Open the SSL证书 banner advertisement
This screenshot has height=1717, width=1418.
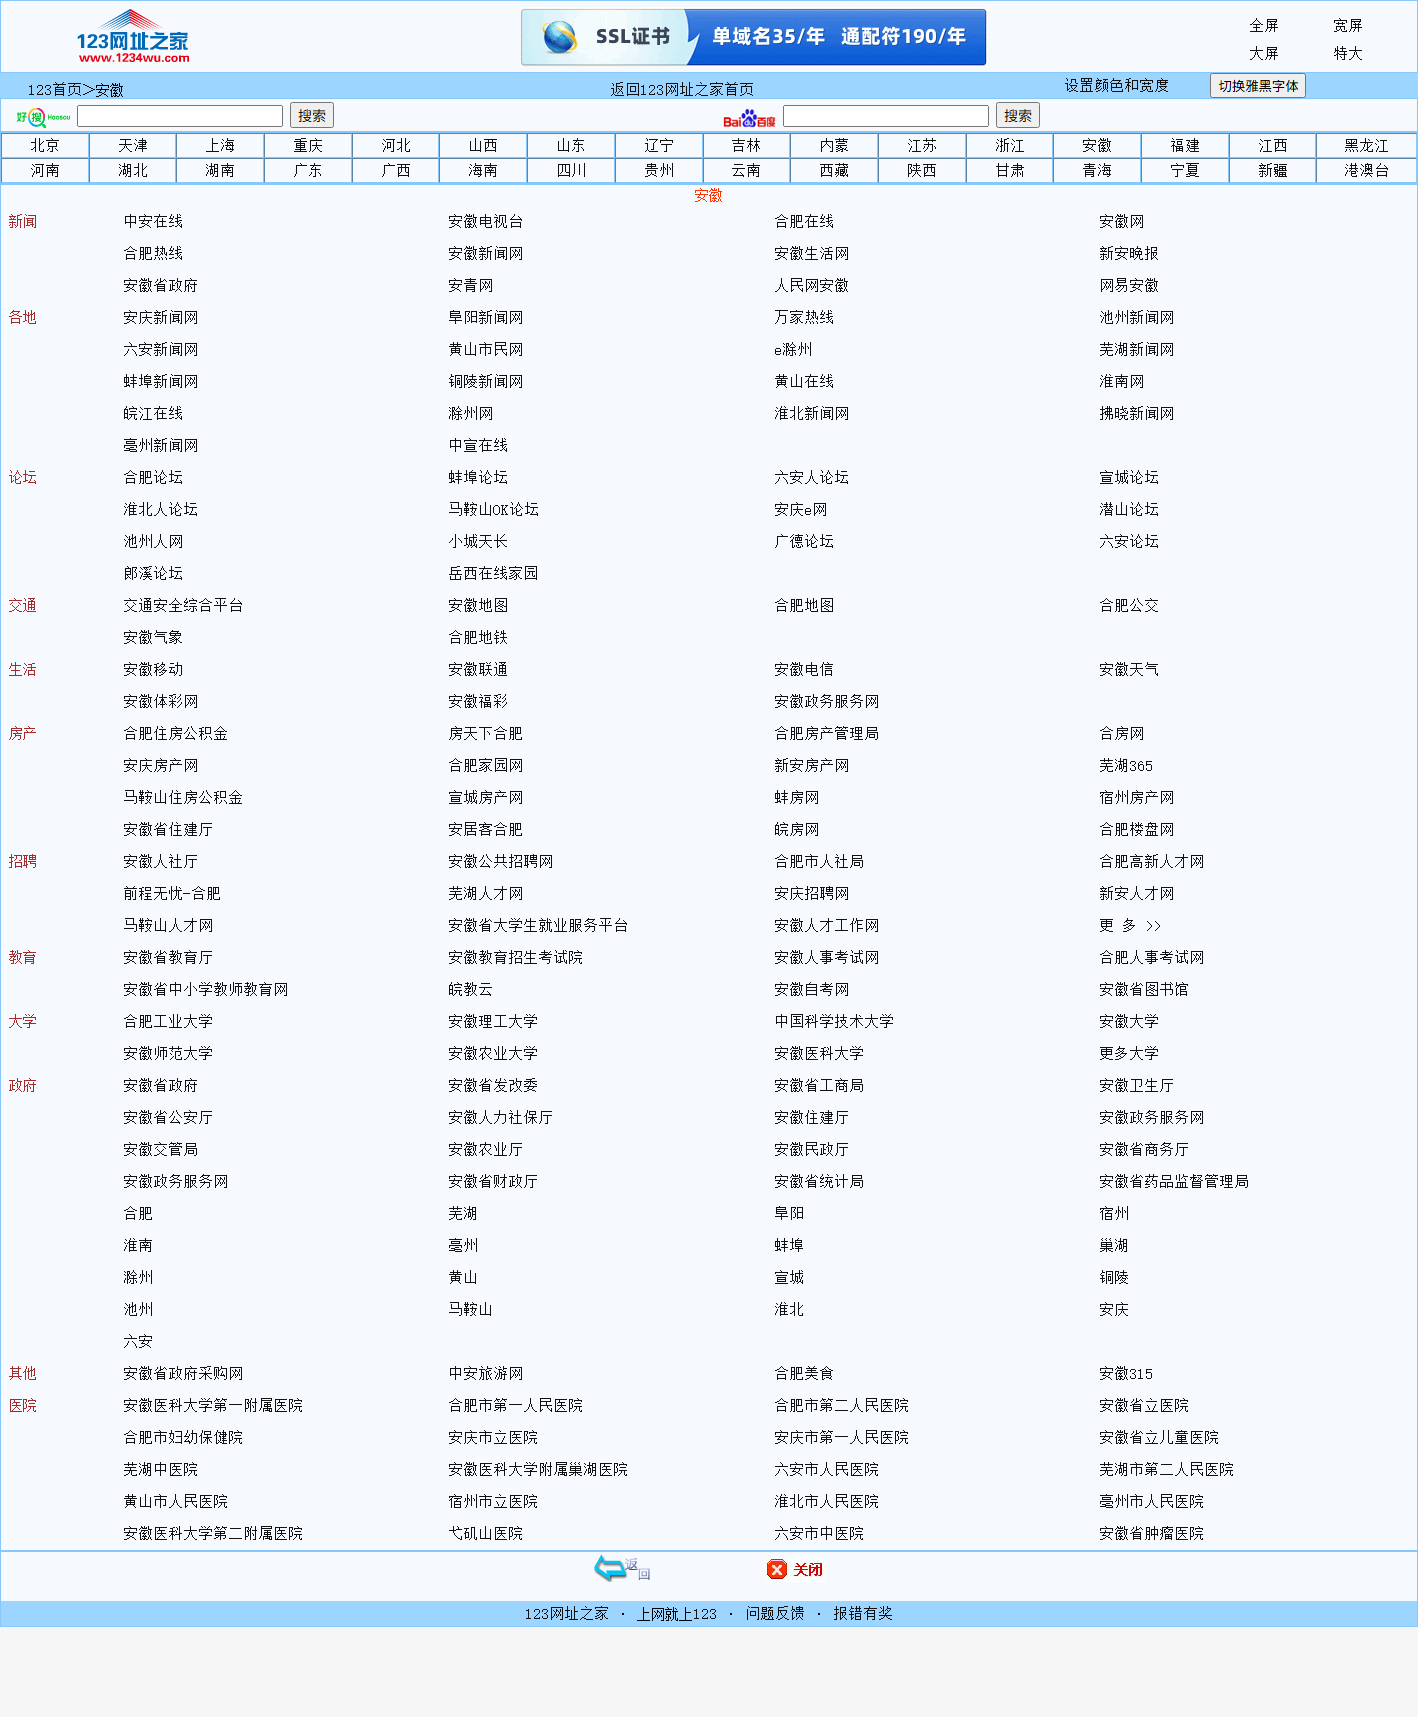[753, 38]
